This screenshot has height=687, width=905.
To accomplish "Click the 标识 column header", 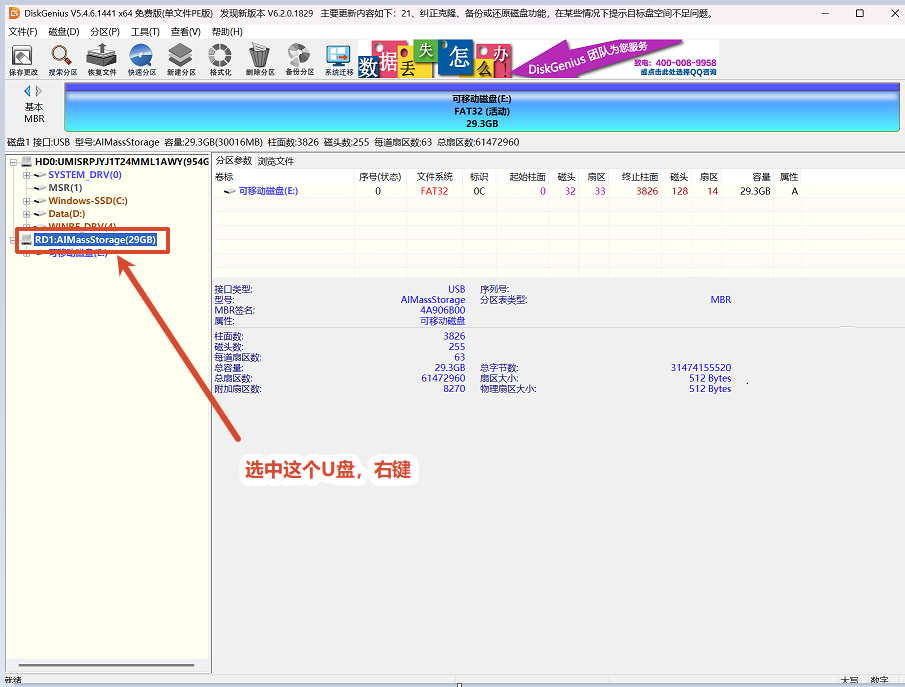I will point(479,177).
